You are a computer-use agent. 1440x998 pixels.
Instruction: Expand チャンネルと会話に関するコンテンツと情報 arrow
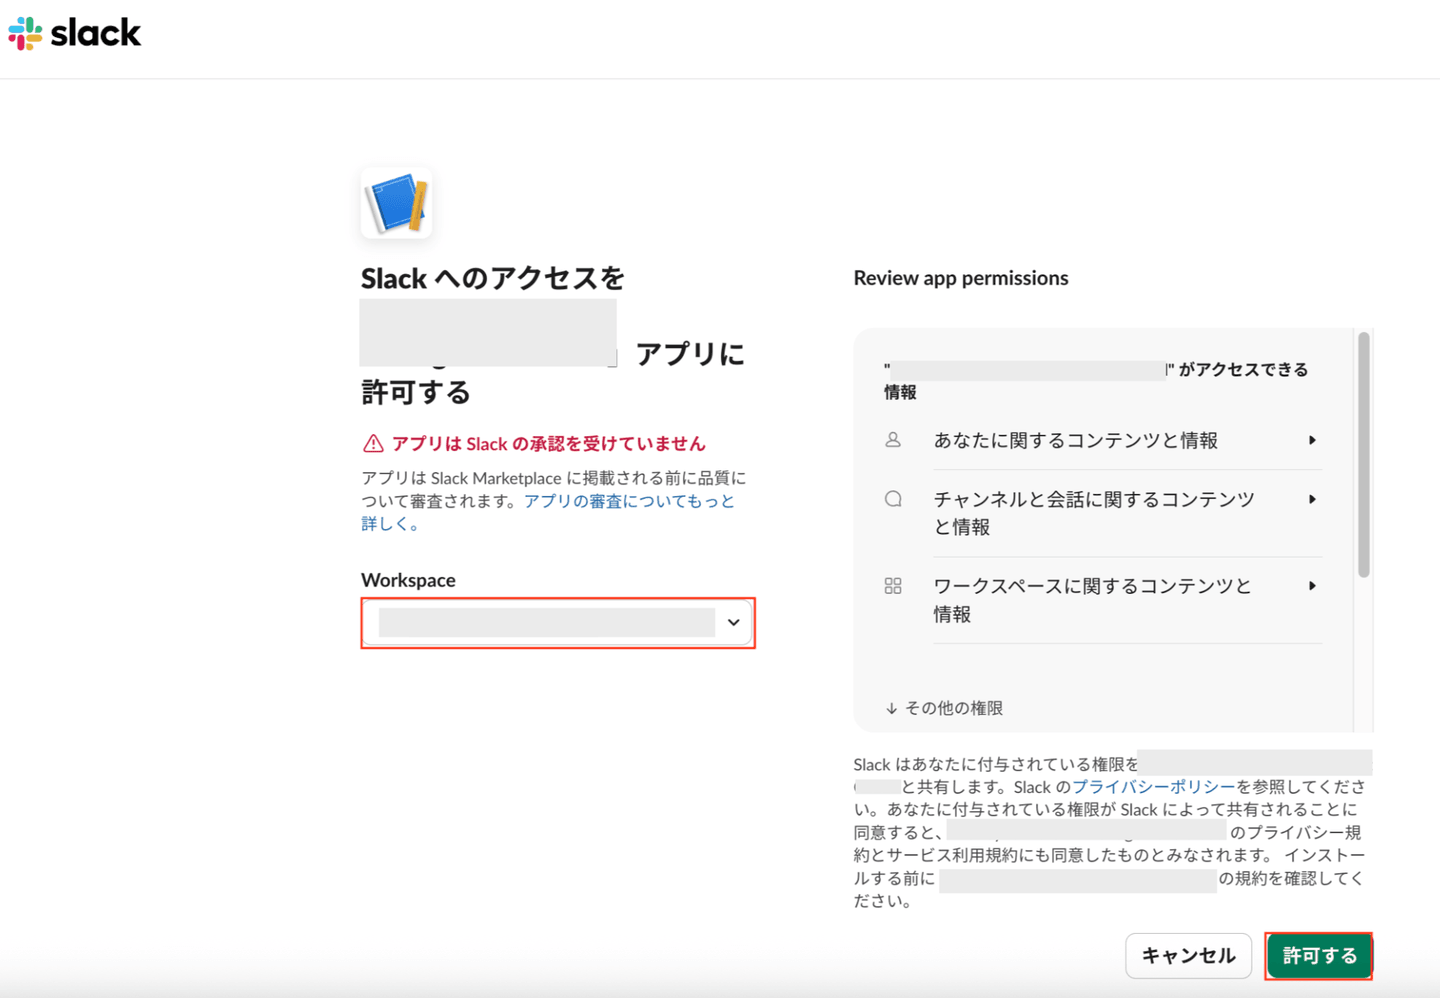1312,499
